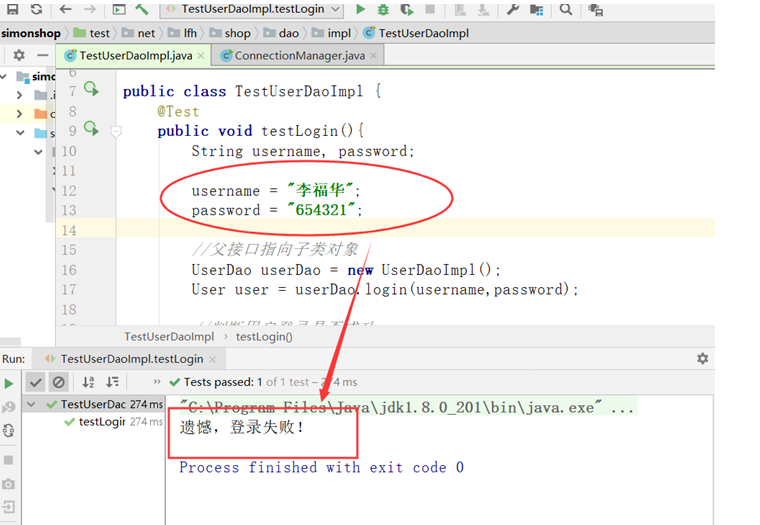Start debugging with the bug icon
Image resolution: width=760 pixels, height=525 pixels.
pyautogui.click(x=383, y=9)
